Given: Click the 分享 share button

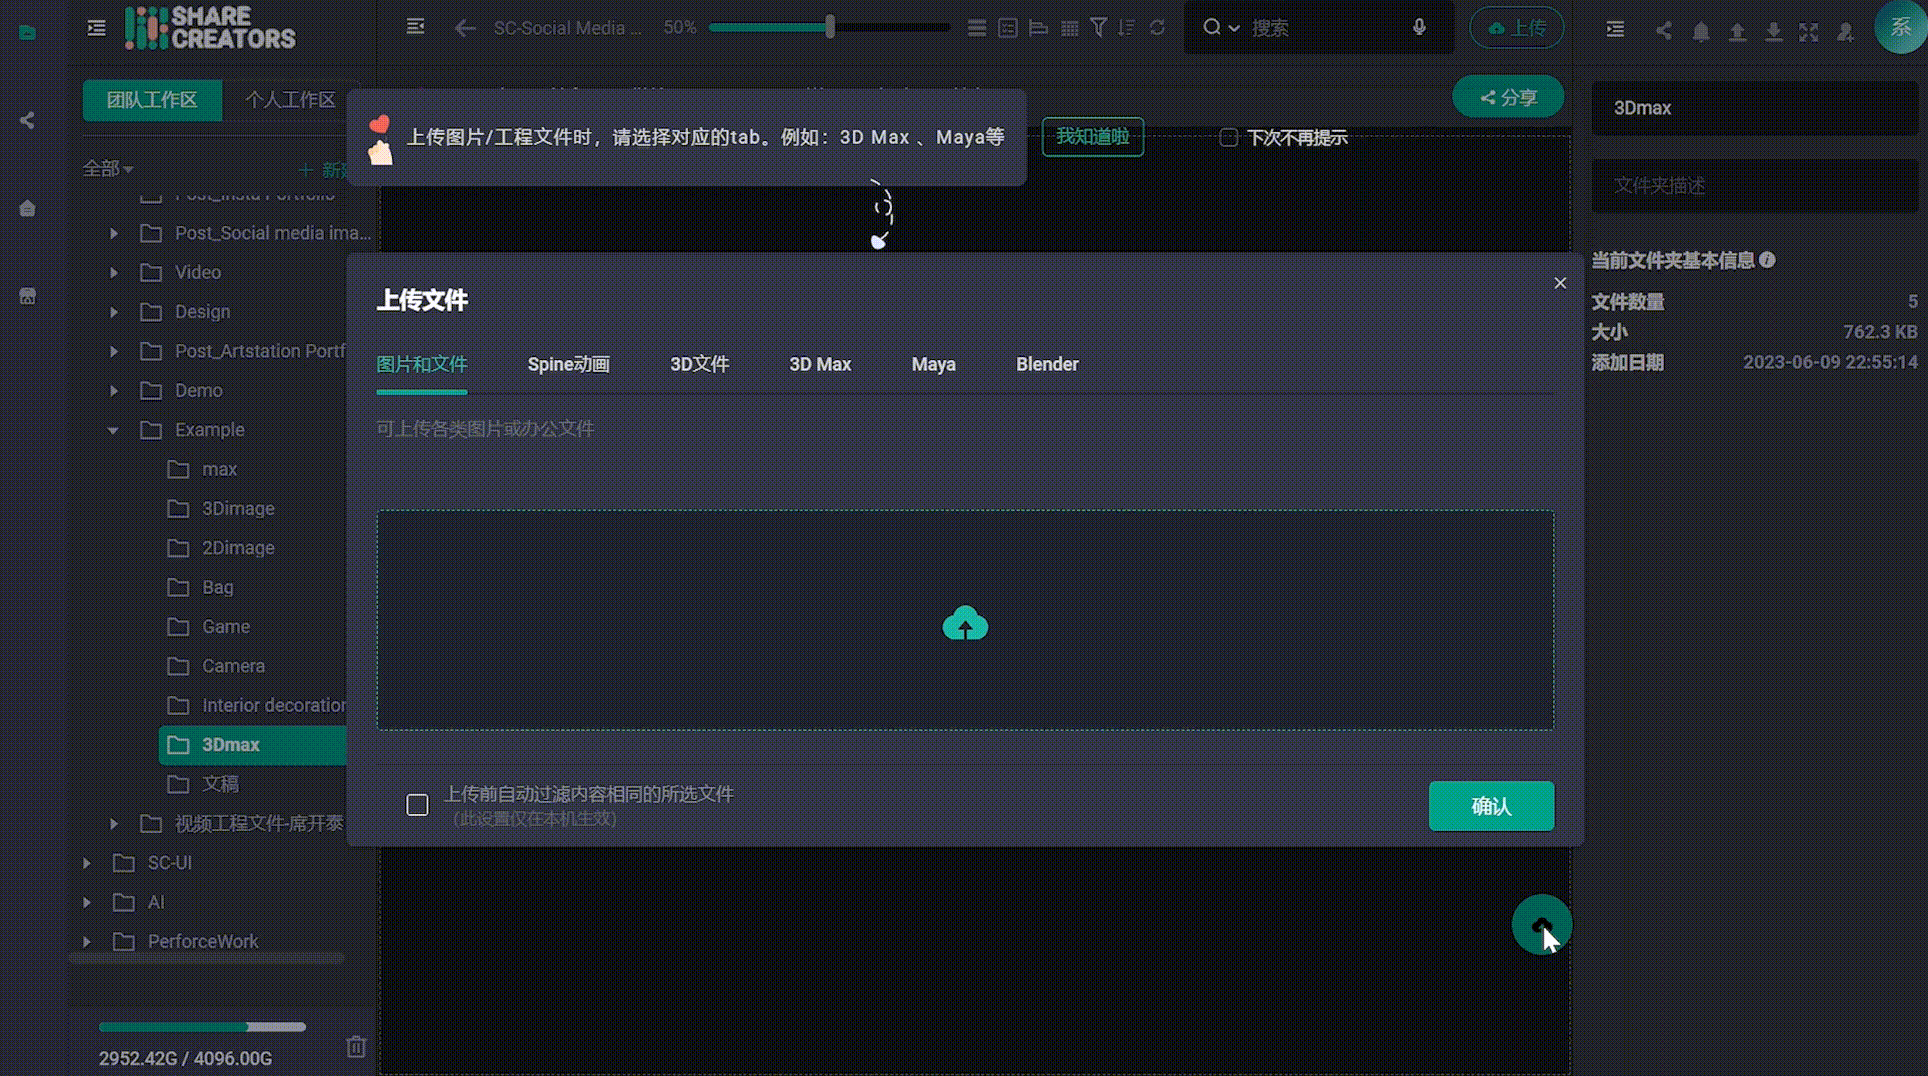Looking at the screenshot, I should 1508,97.
